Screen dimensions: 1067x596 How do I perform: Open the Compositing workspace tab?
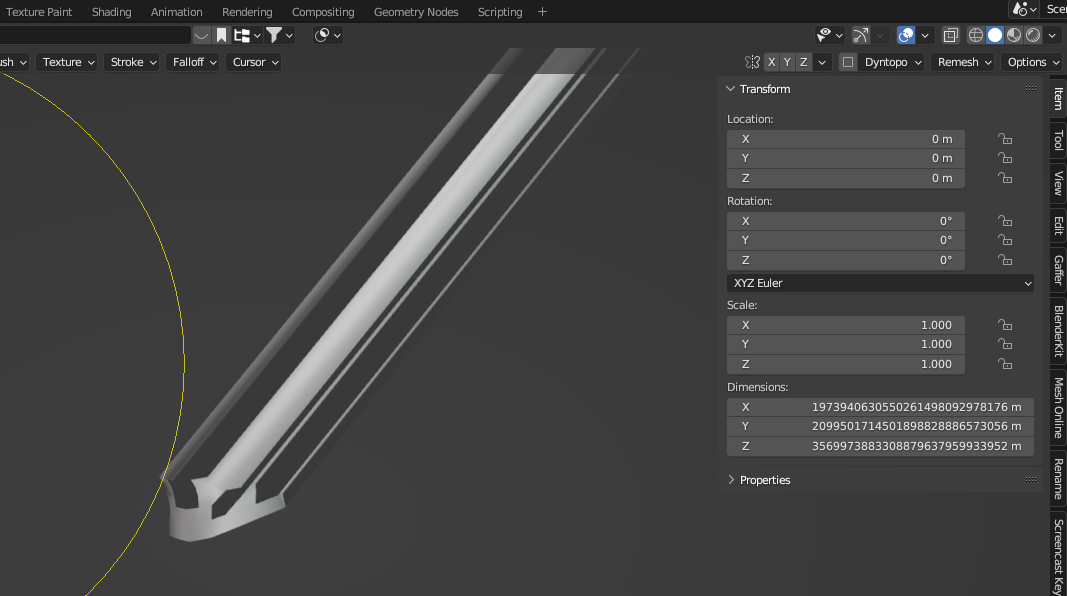tap(323, 12)
